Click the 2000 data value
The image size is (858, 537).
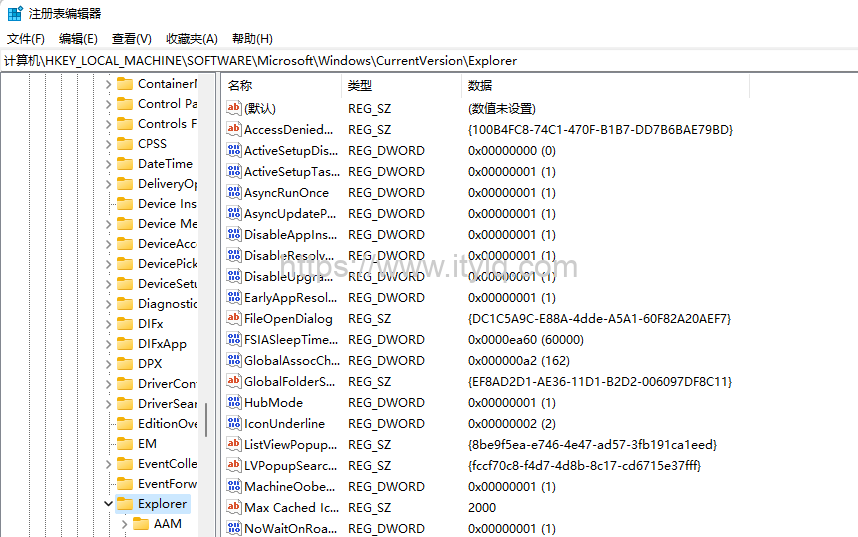(x=482, y=507)
